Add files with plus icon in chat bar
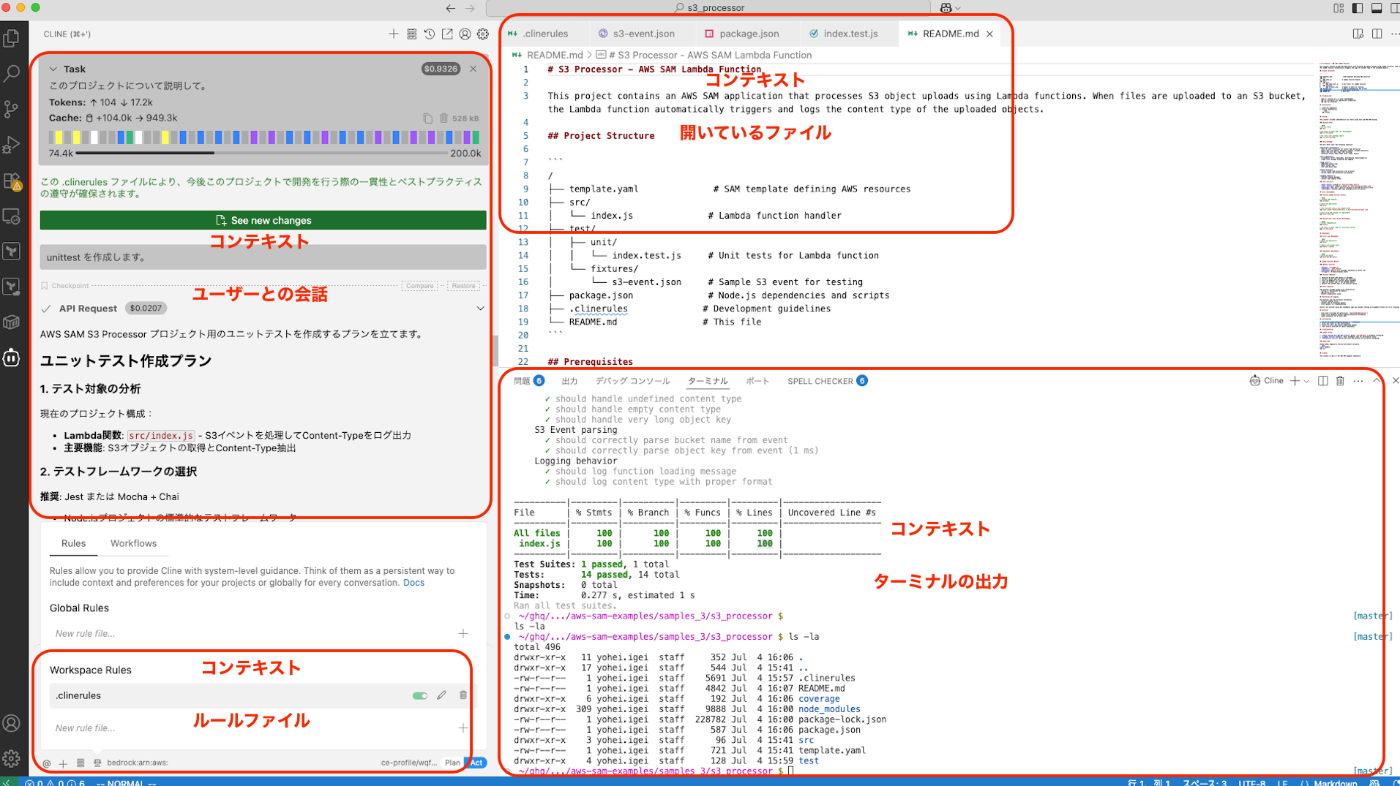 point(62,763)
